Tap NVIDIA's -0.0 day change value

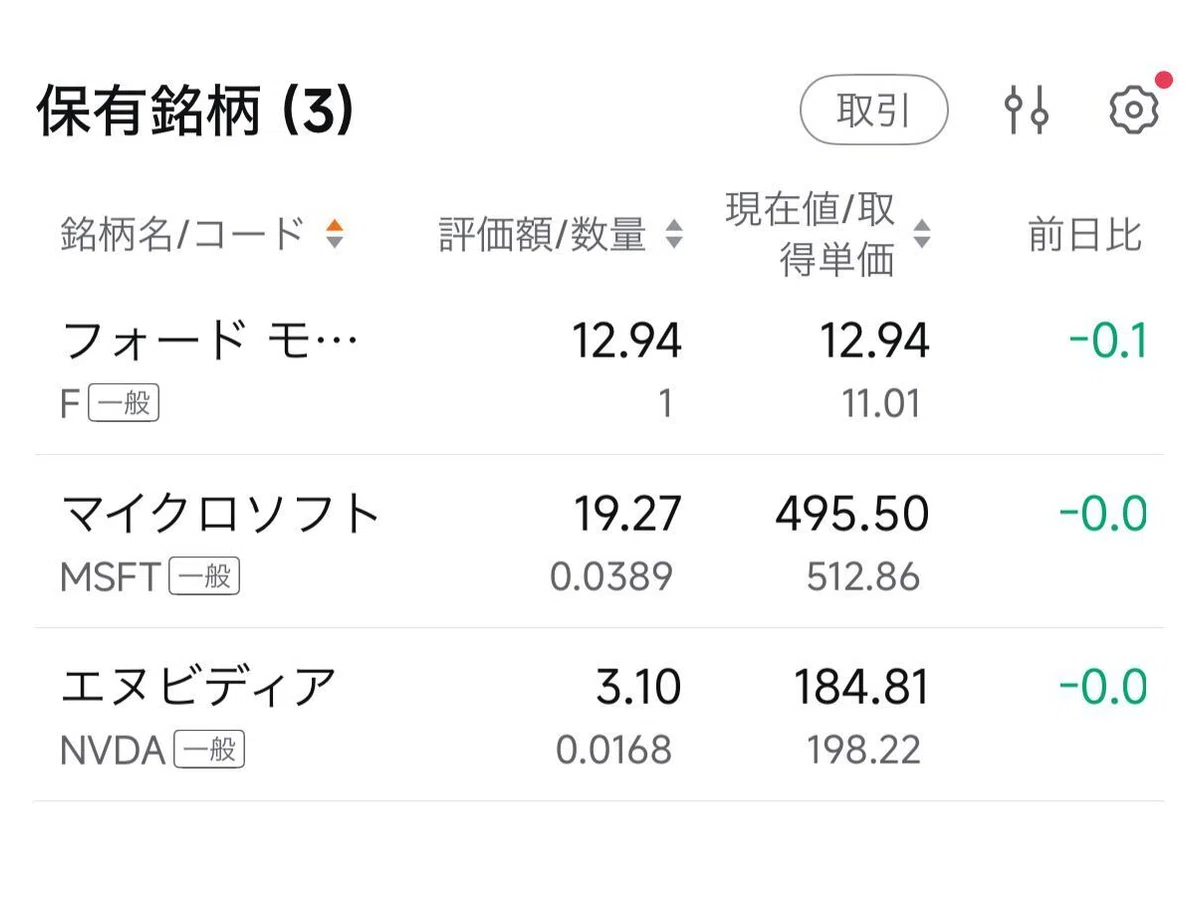point(1103,687)
